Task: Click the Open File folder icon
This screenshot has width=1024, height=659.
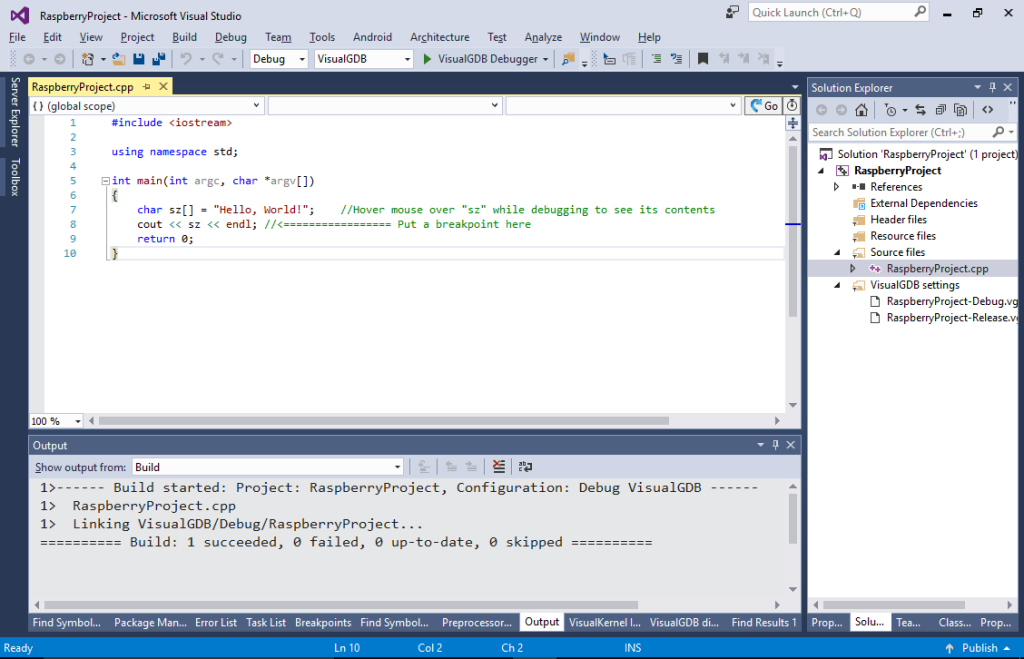Action: pyautogui.click(x=119, y=59)
